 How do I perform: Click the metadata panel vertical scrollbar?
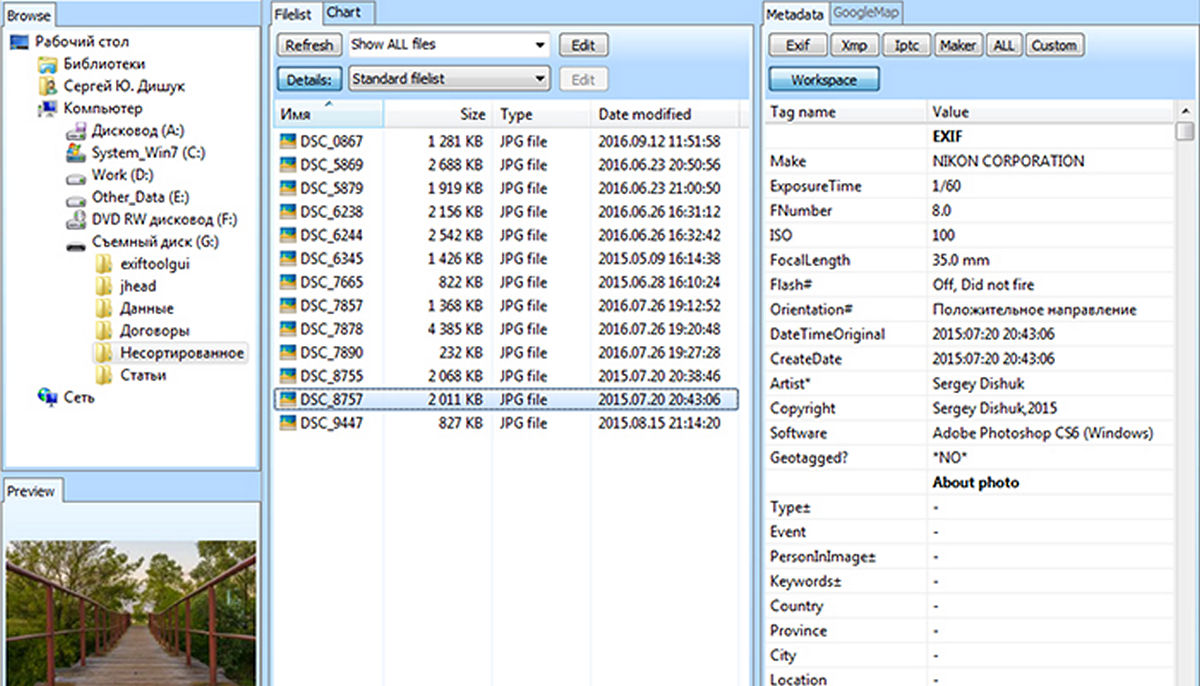click(x=1185, y=400)
